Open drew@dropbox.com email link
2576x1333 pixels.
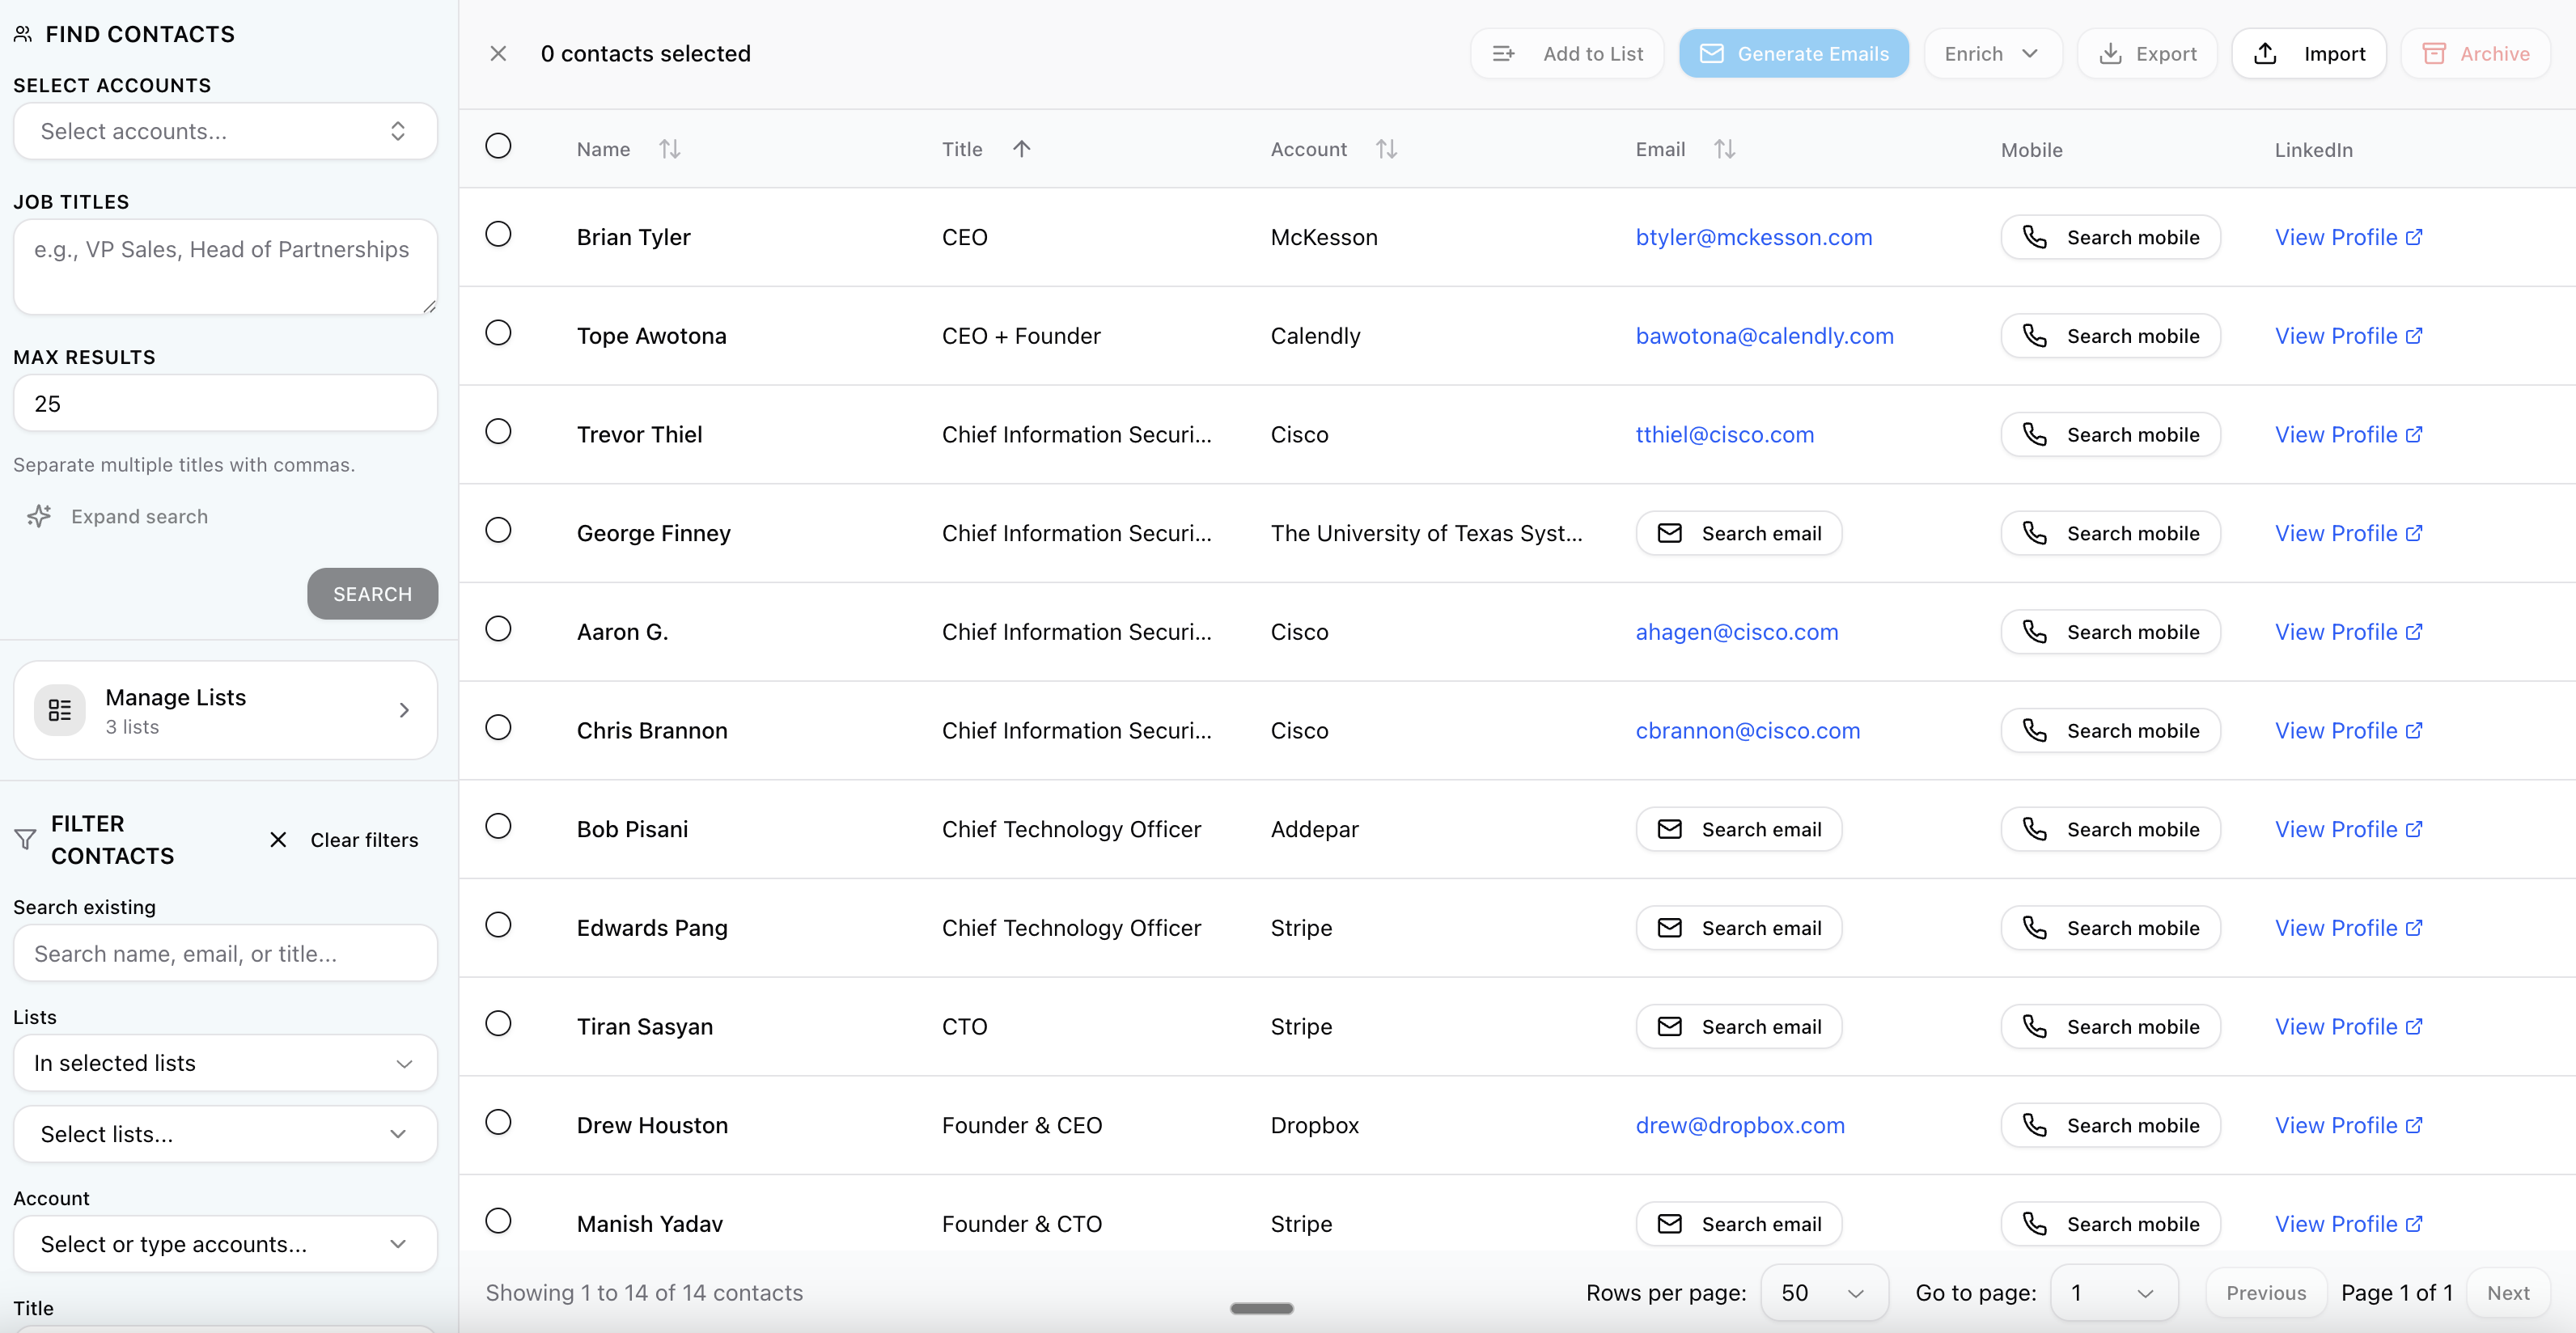pyautogui.click(x=1741, y=1125)
